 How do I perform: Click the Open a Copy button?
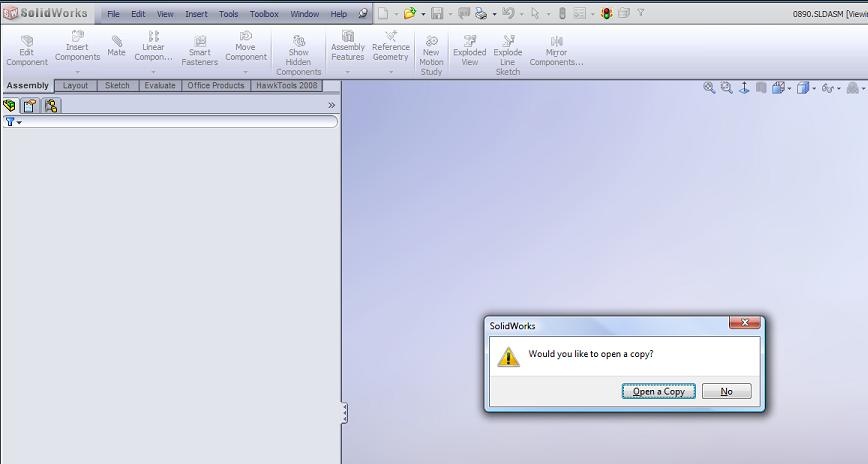click(x=659, y=391)
